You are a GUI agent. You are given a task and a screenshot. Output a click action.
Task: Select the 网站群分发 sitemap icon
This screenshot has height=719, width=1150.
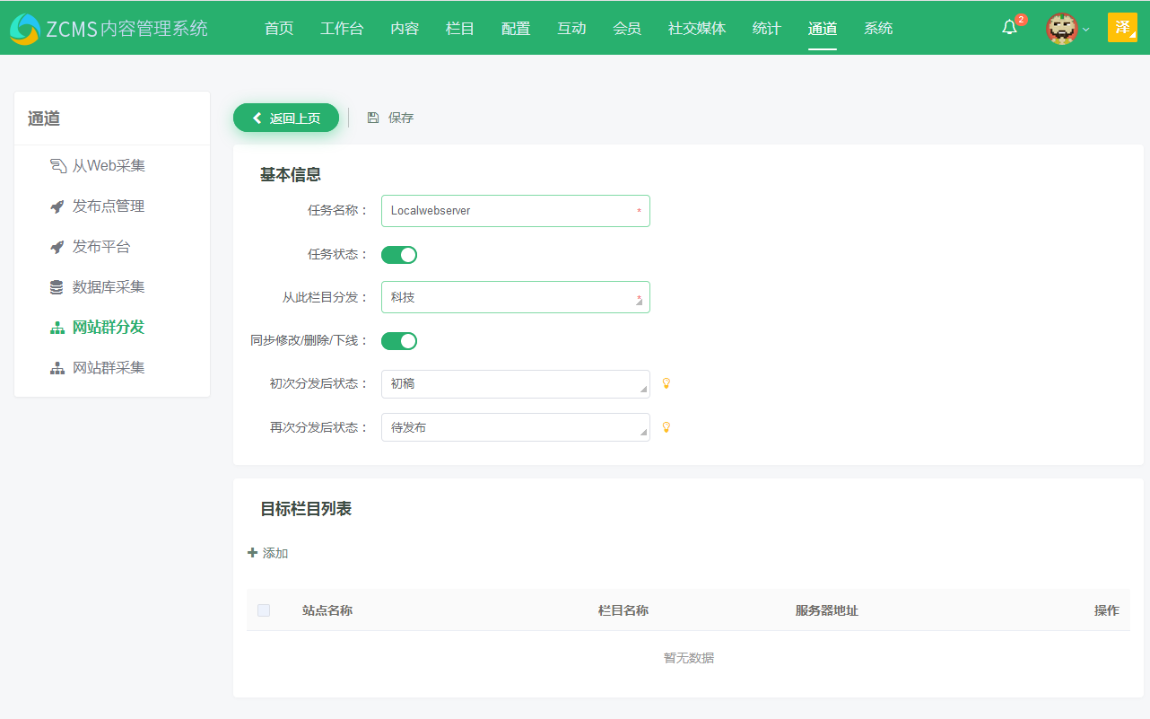pyautogui.click(x=57, y=326)
